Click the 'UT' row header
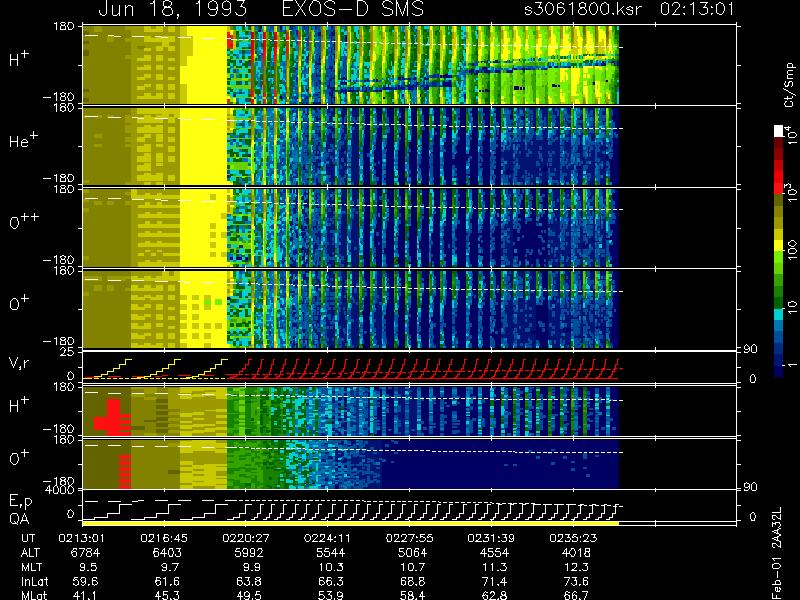Viewport: 800px width, 600px height. tap(29, 538)
